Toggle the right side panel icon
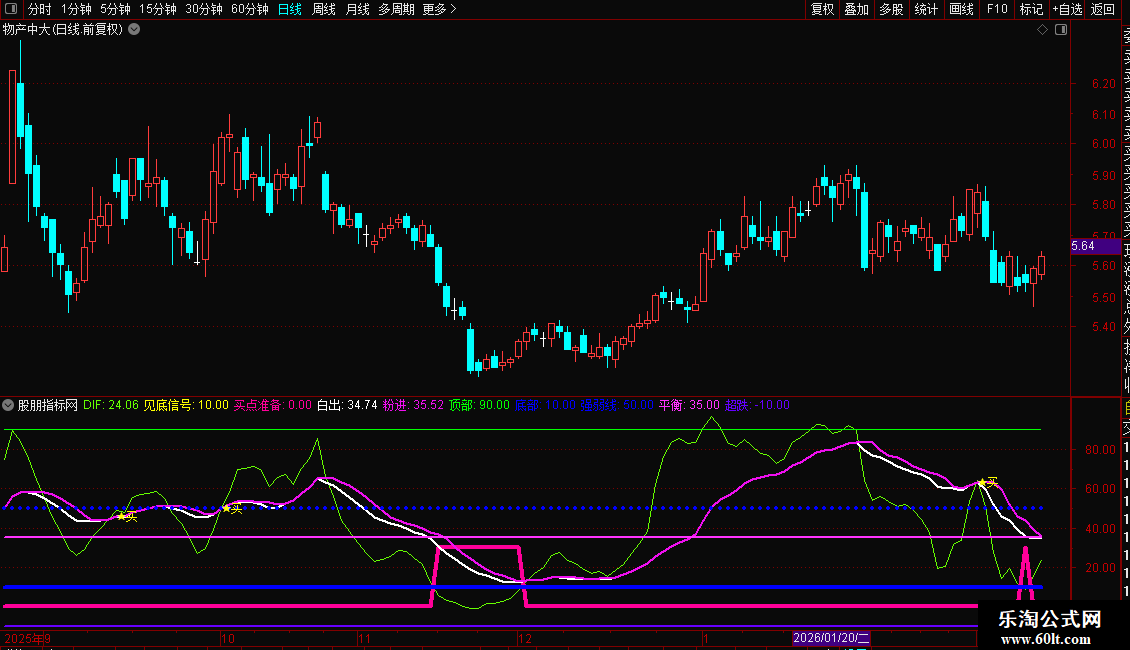The image size is (1130, 650). coord(1060,30)
